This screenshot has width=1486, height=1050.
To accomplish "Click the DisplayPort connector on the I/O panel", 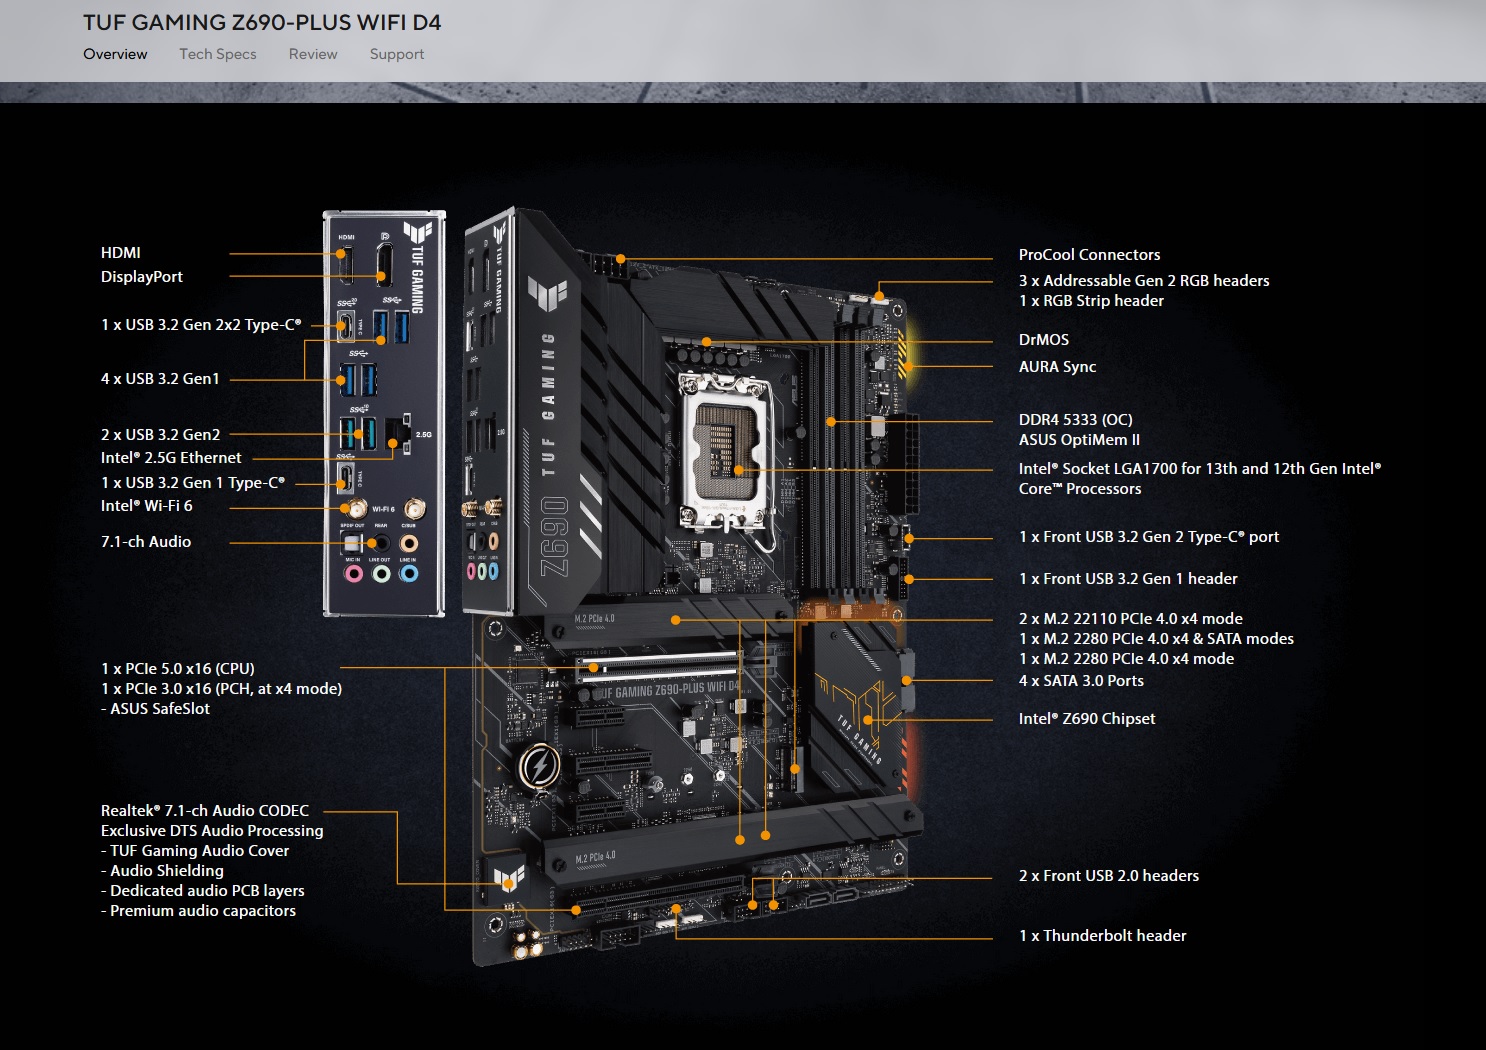I will click(x=384, y=263).
